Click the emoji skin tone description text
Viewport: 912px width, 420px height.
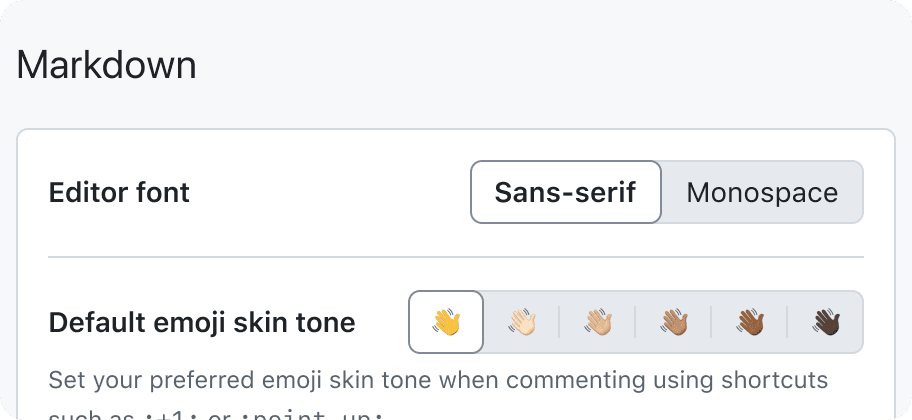(438, 398)
